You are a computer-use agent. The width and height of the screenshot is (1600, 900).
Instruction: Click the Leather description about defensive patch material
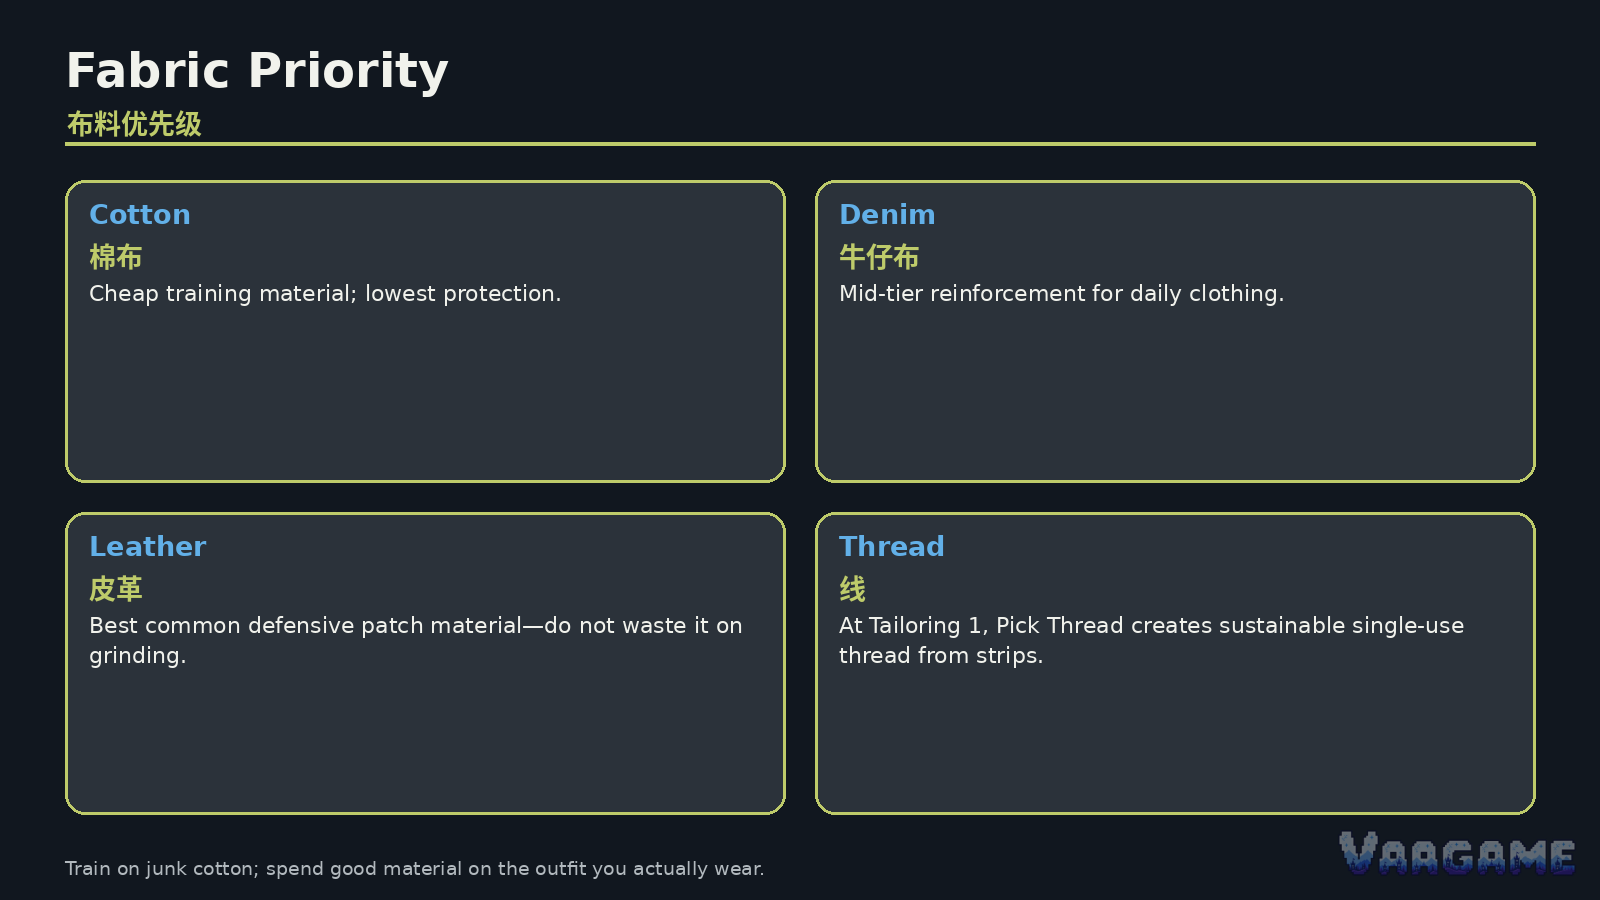tap(416, 640)
